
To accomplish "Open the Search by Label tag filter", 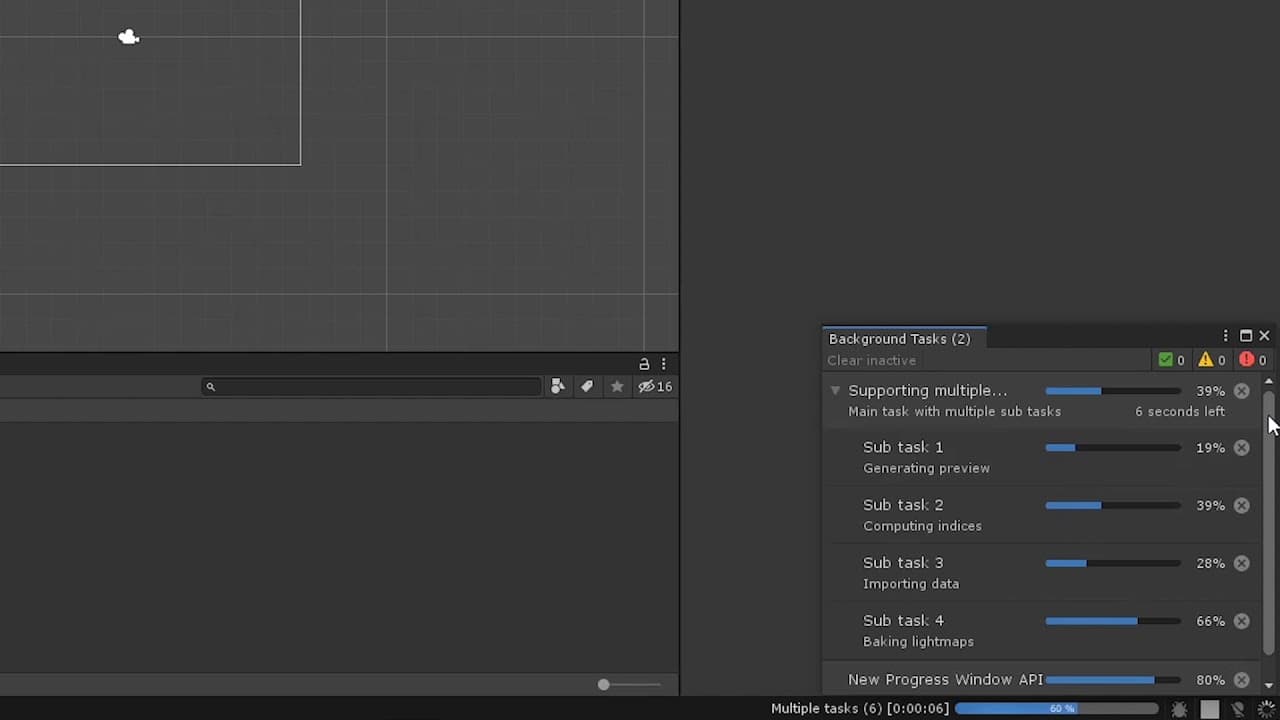I will tap(587, 387).
